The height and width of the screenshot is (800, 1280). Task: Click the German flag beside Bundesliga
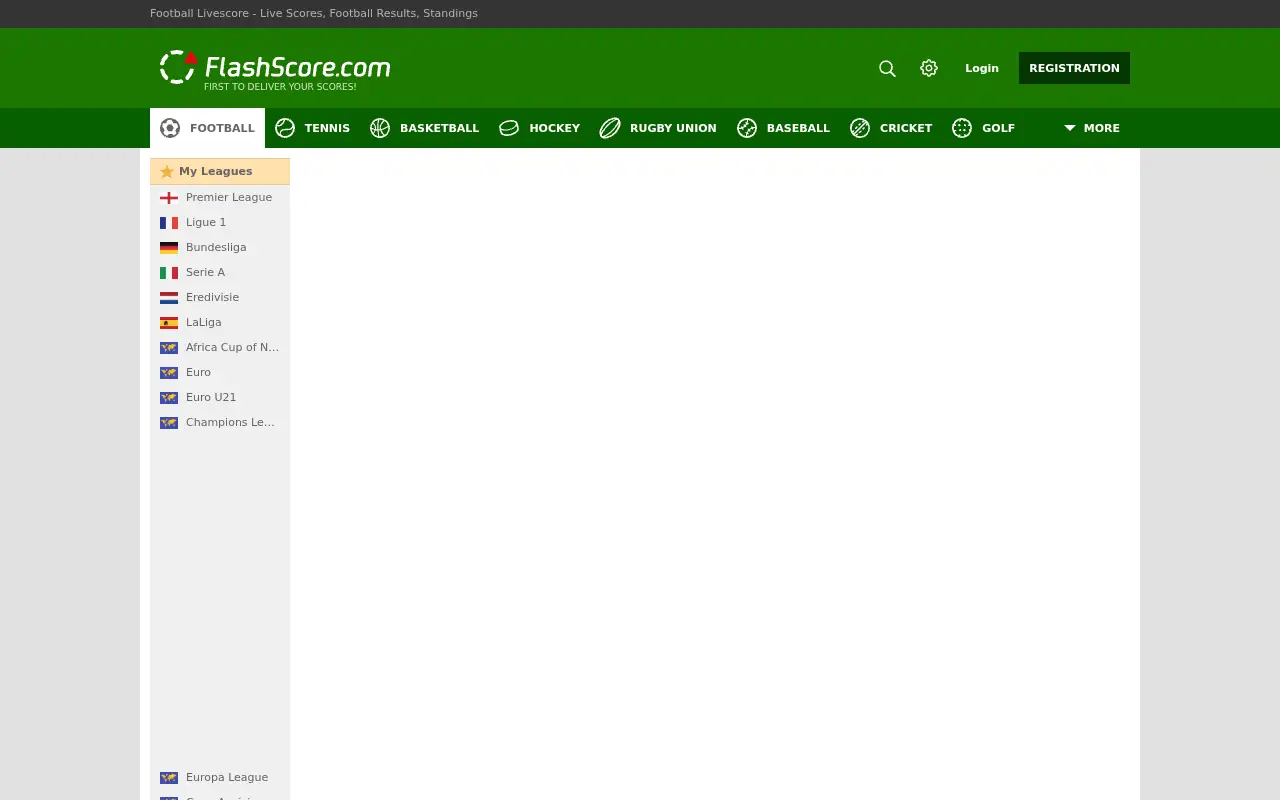169,247
